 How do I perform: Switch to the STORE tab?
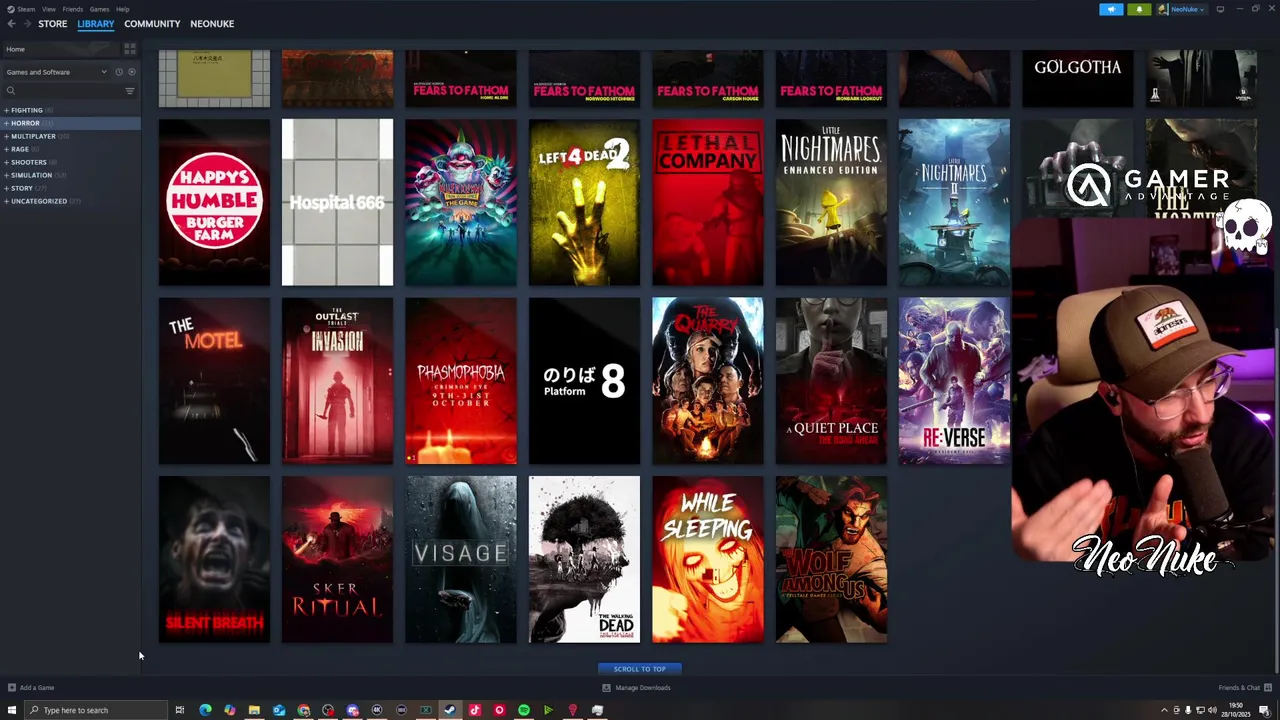[x=52, y=24]
